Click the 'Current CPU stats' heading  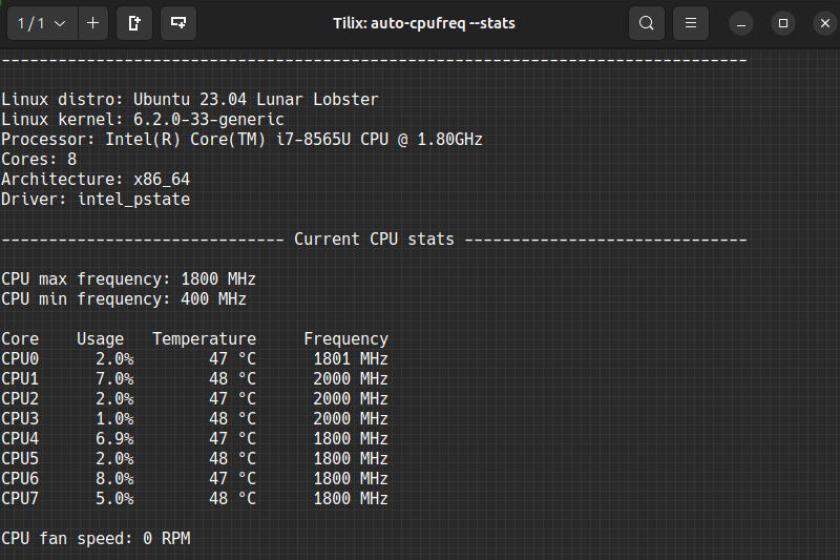(374, 239)
